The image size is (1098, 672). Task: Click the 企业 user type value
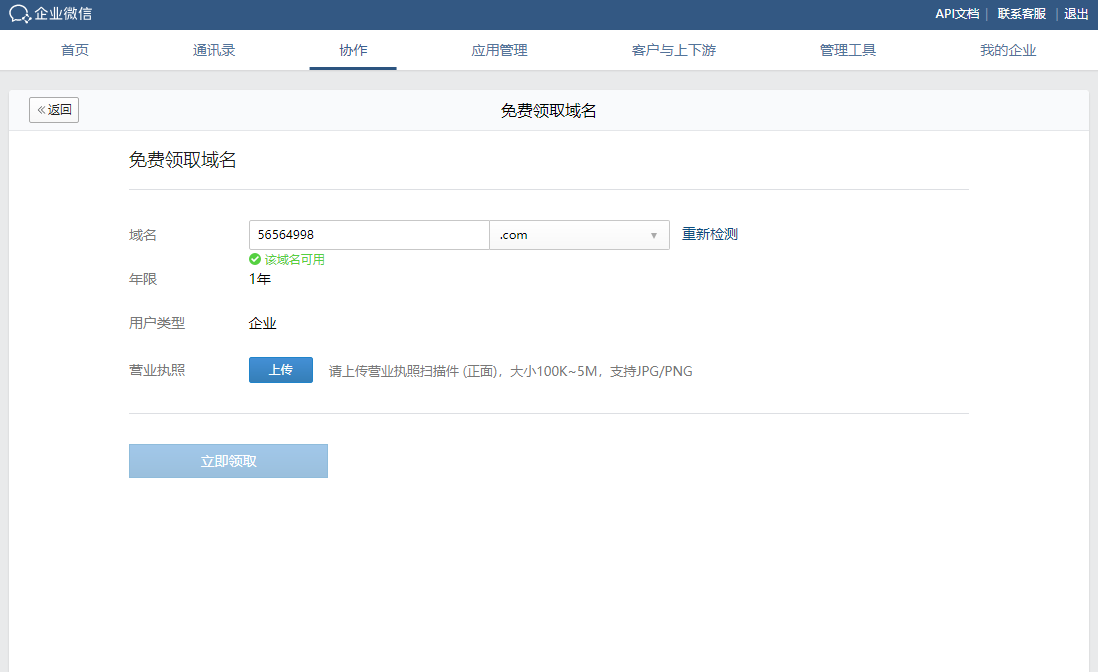[x=263, y=323]
